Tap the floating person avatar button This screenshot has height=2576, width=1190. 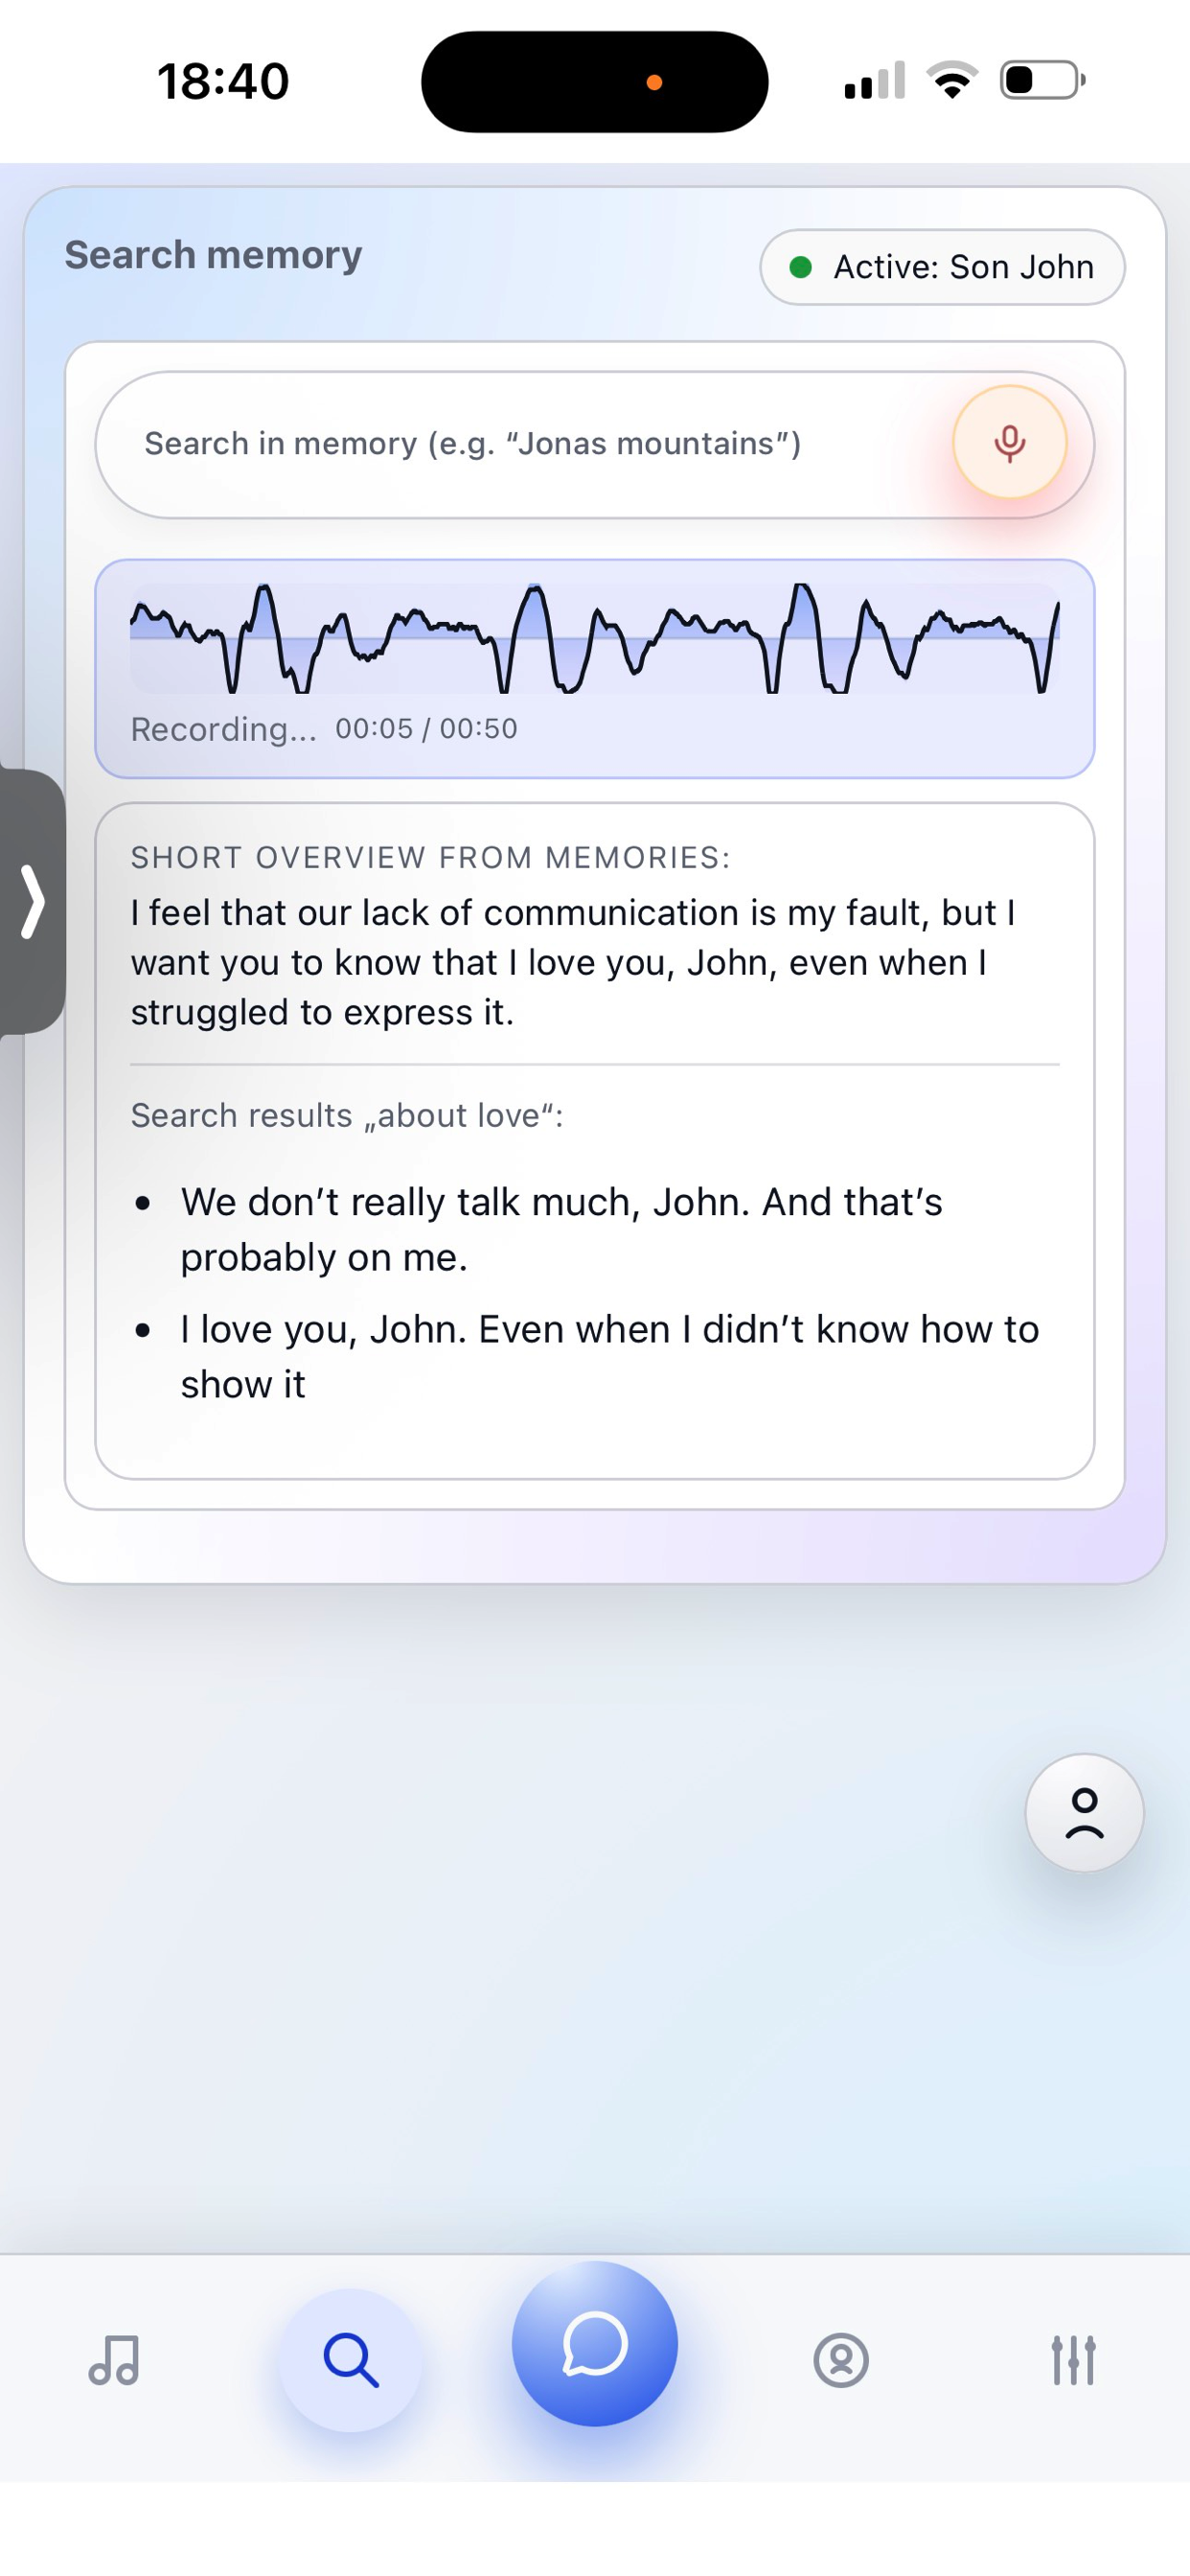pyautogui.click(x=1084, y=1812)
